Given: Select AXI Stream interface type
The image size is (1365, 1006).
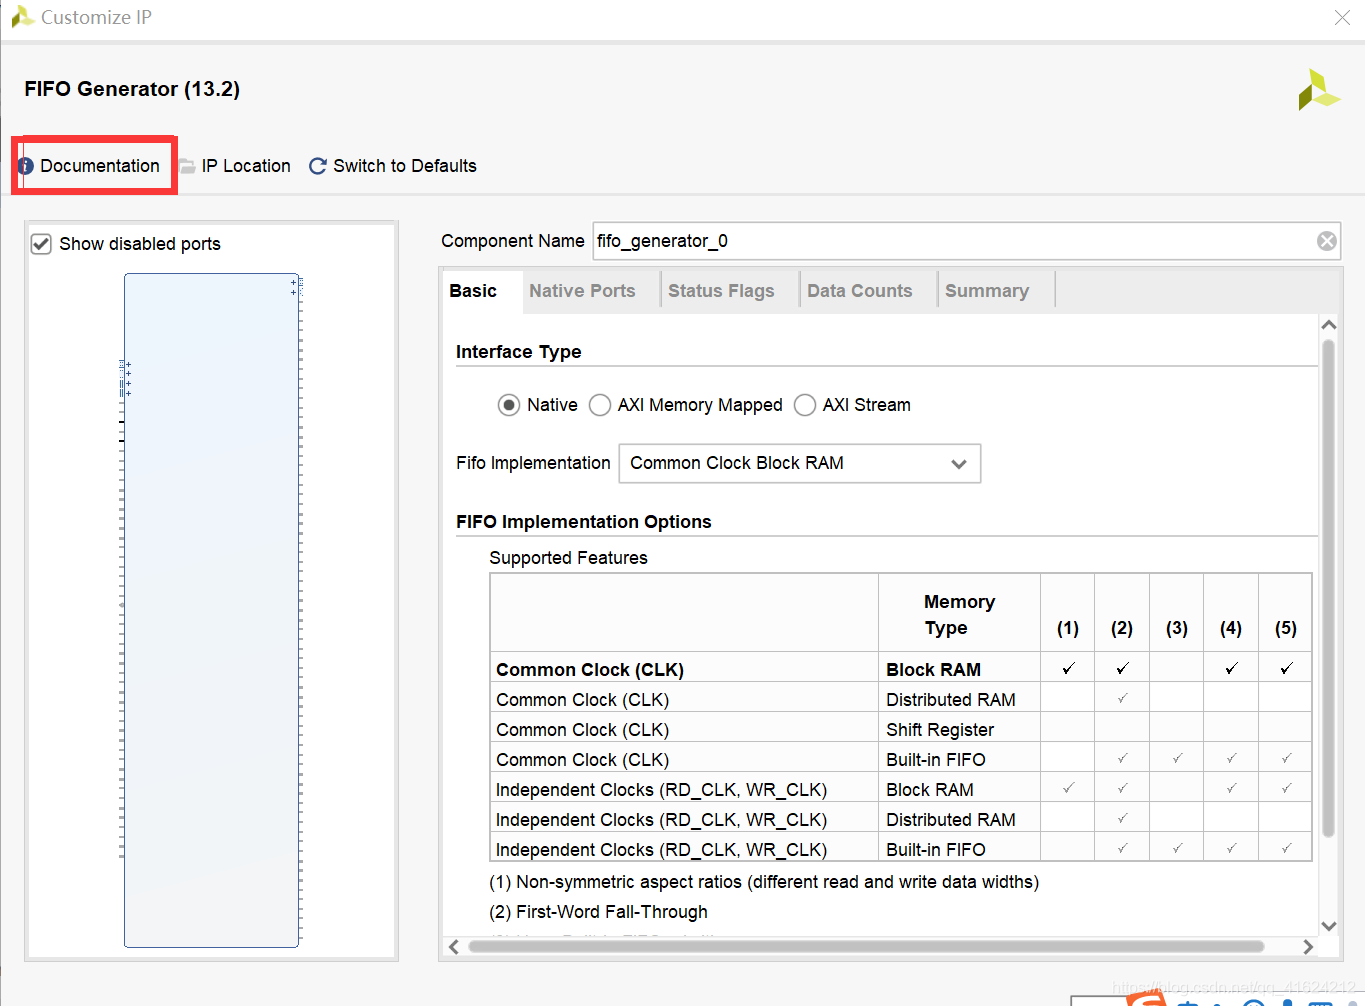Looking at the screenshot, I should pos(805,405).
